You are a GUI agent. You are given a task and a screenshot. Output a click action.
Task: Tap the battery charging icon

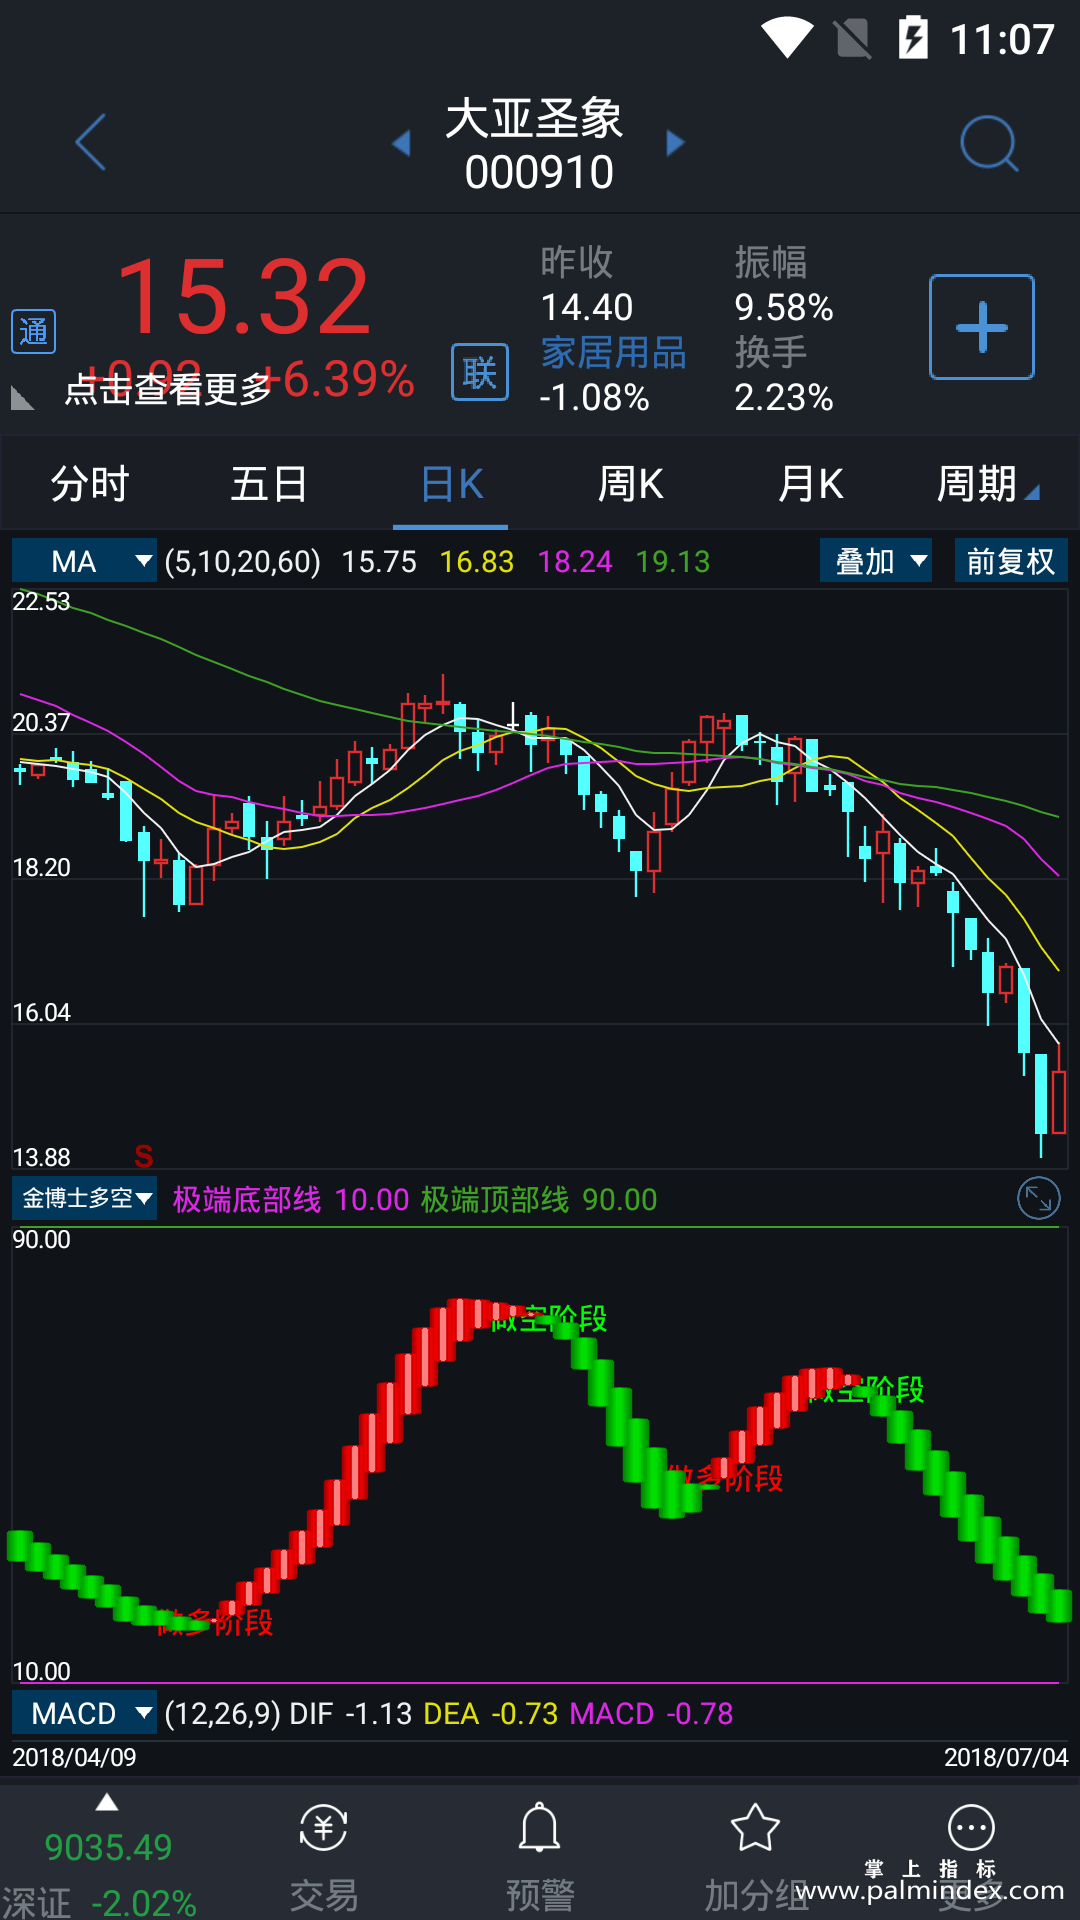[x=913, y=38]
